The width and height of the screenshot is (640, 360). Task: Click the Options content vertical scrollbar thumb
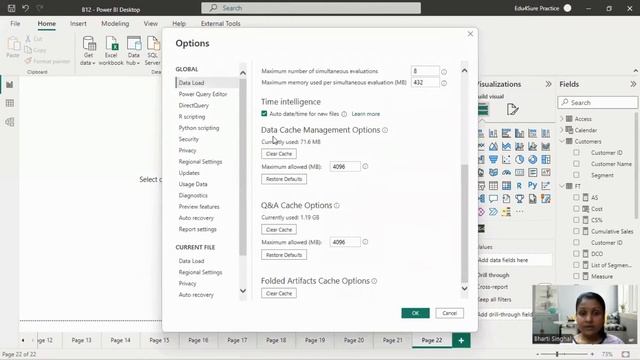point(464,223)
